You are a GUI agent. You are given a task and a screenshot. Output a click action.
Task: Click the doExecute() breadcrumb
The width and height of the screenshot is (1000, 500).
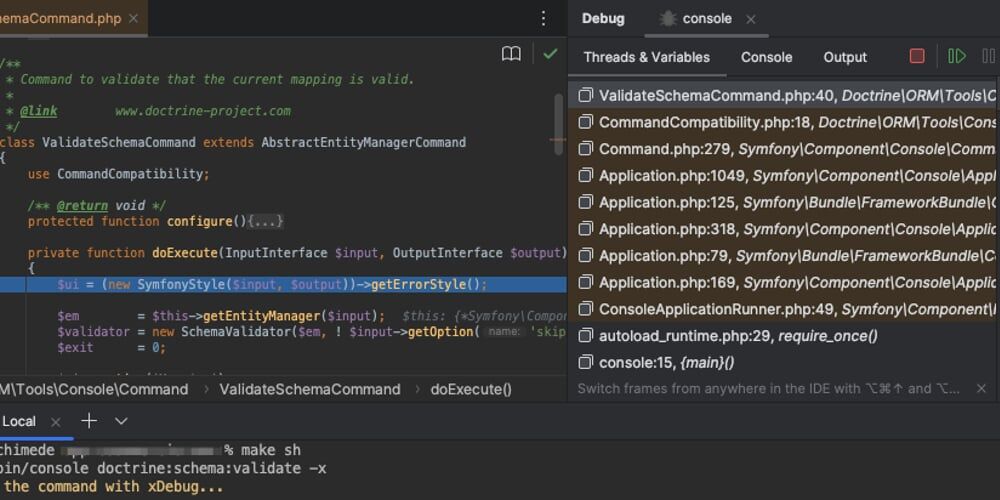[471, 389]
